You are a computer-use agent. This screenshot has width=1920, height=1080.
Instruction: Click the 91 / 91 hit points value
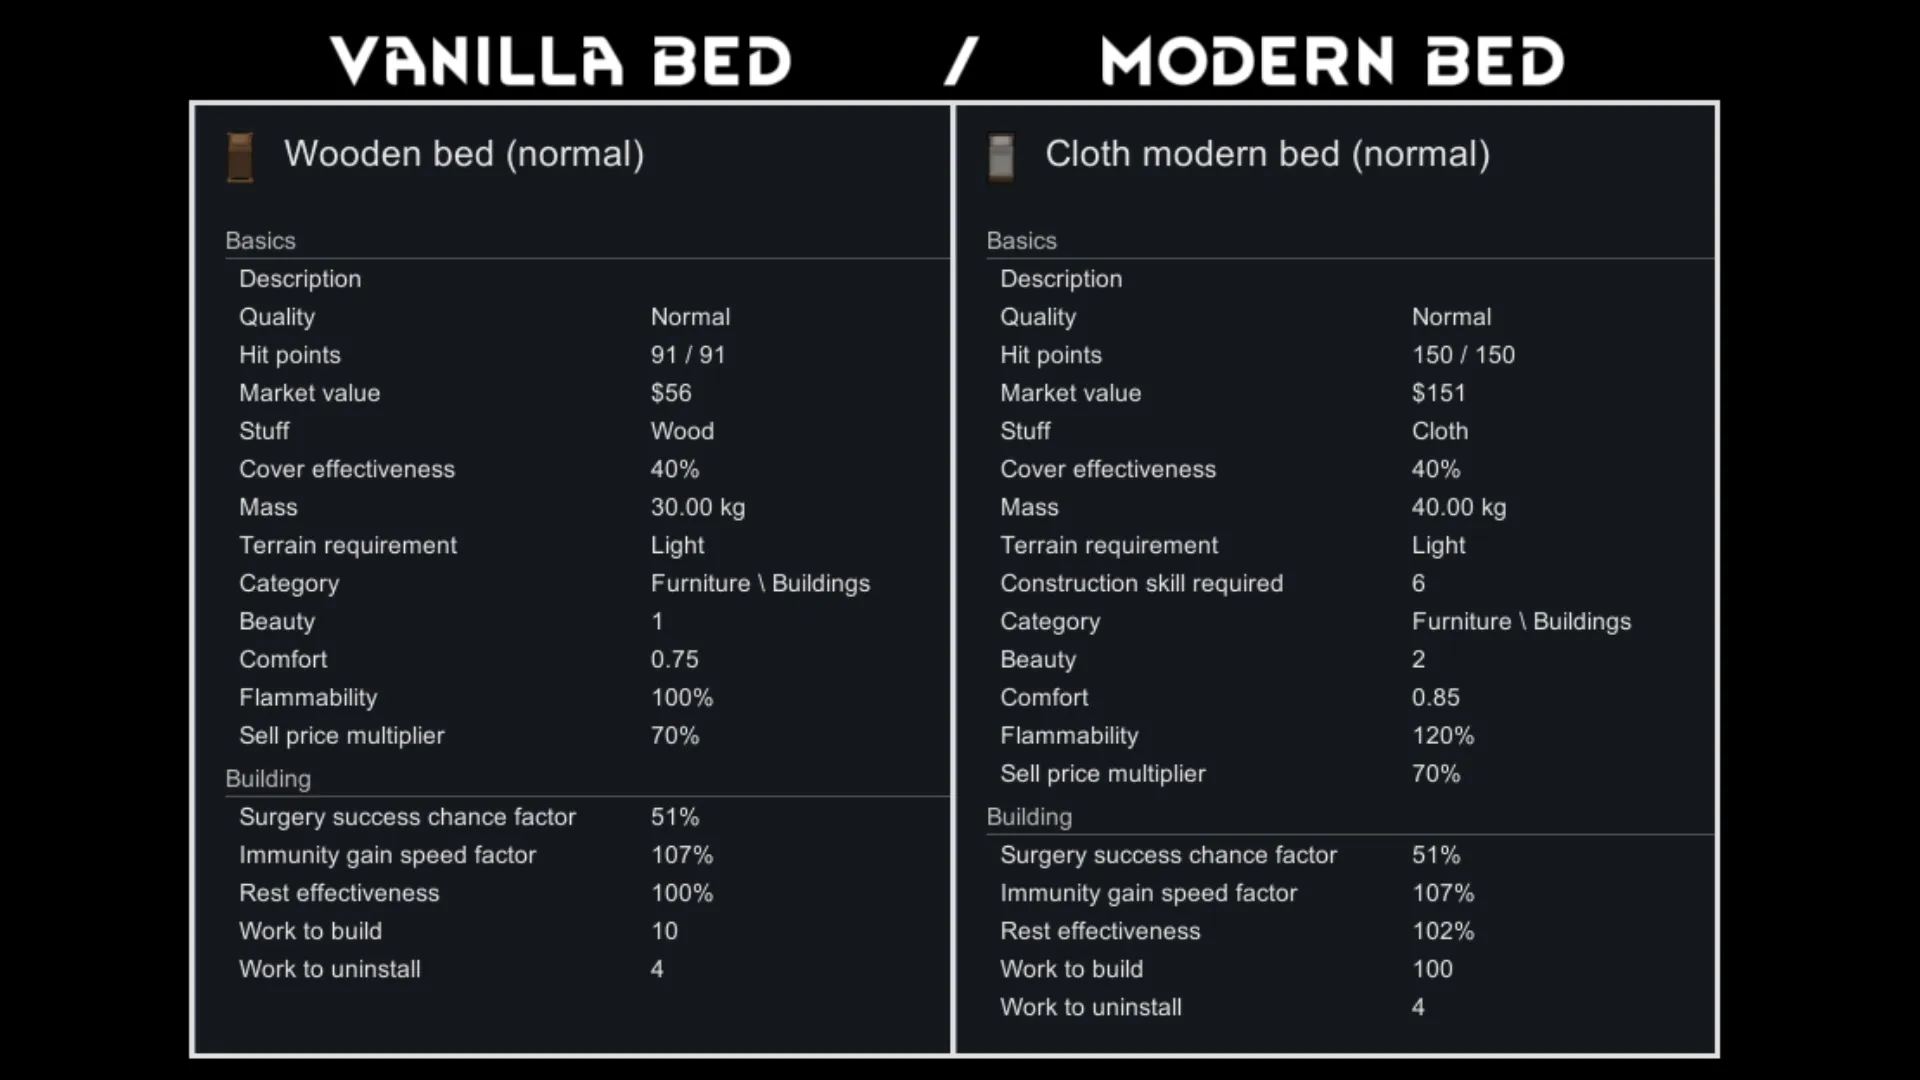688,355
